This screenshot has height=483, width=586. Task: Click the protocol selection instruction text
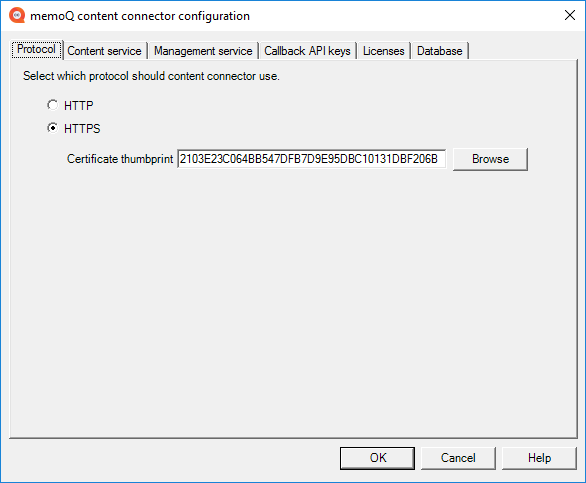pyautogui.click(x=151, y=76)
